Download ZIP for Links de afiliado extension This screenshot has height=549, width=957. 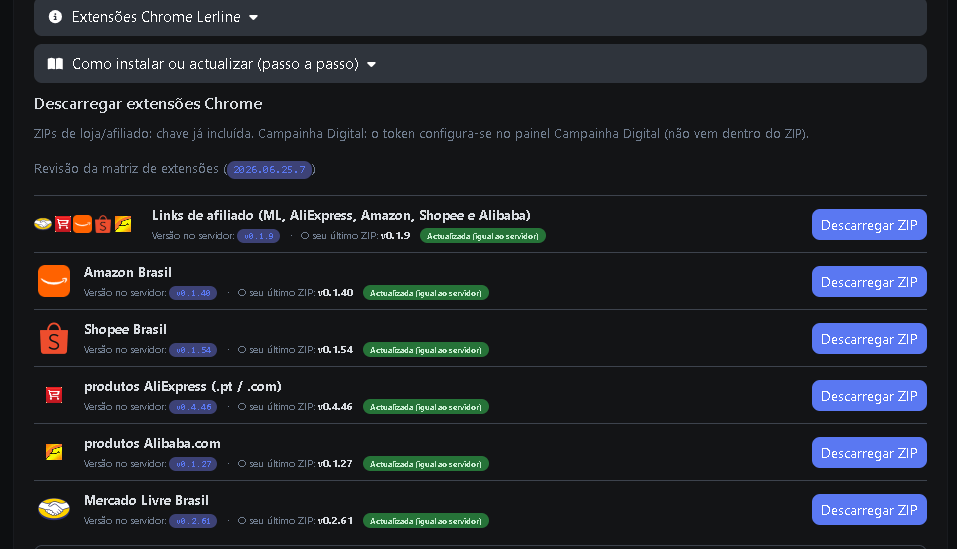click(869, 225)
